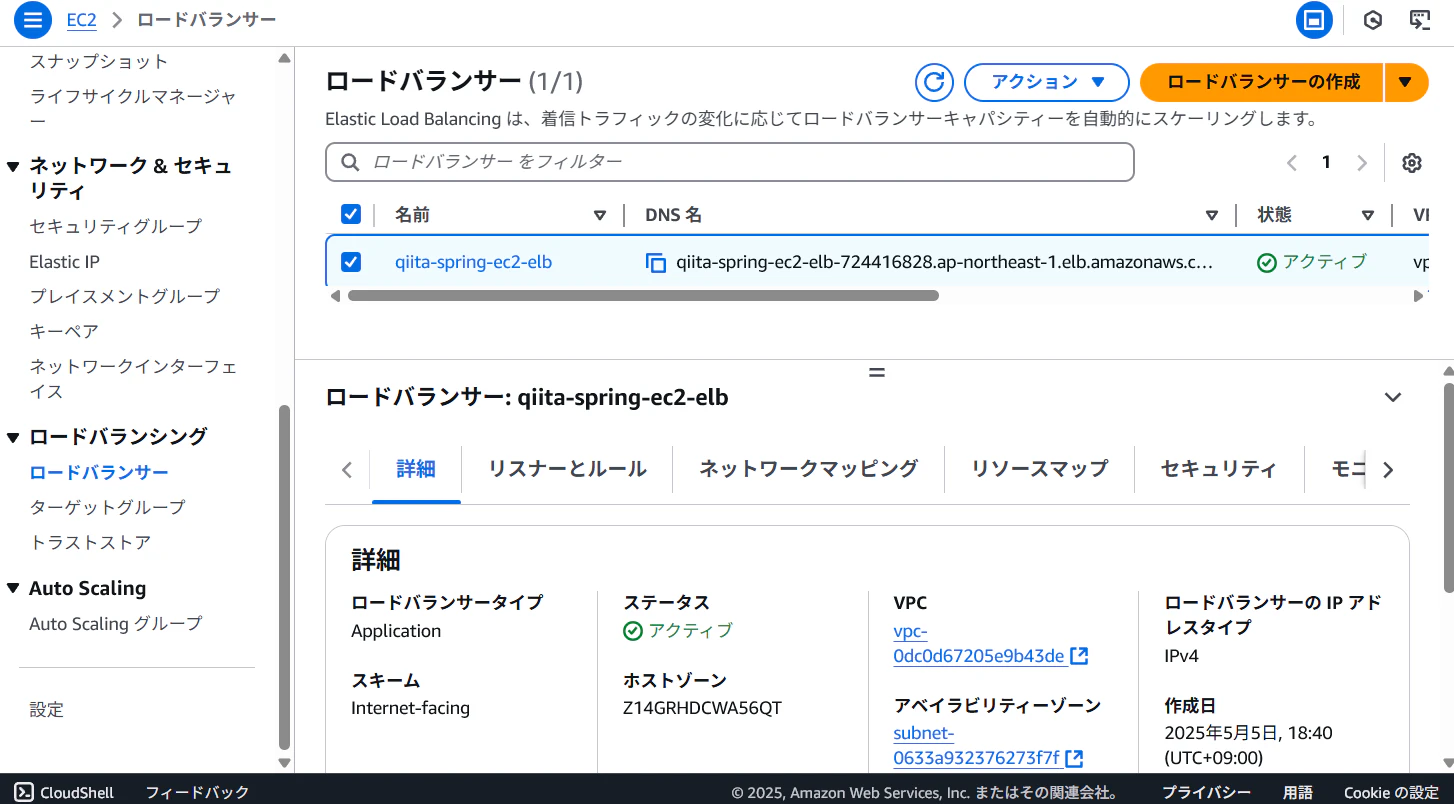
Task: Open 設定 in the sidebar
Action: [x=46, y=710]
